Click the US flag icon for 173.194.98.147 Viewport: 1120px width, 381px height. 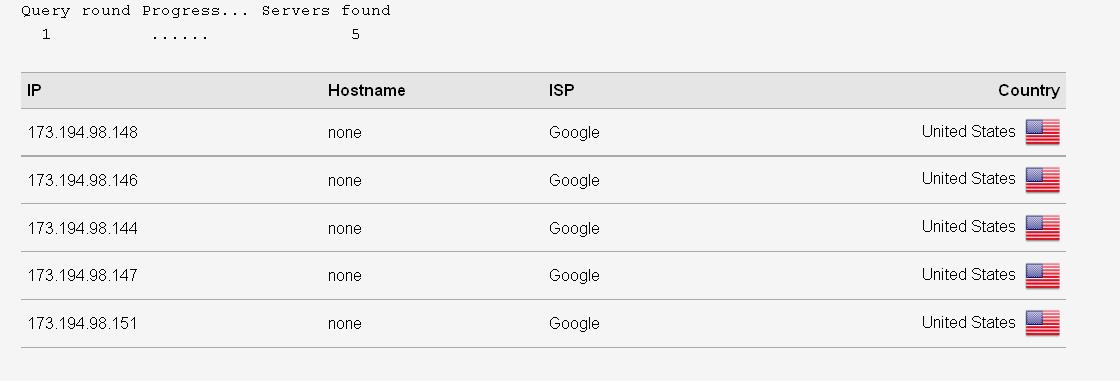(1042, 276)
